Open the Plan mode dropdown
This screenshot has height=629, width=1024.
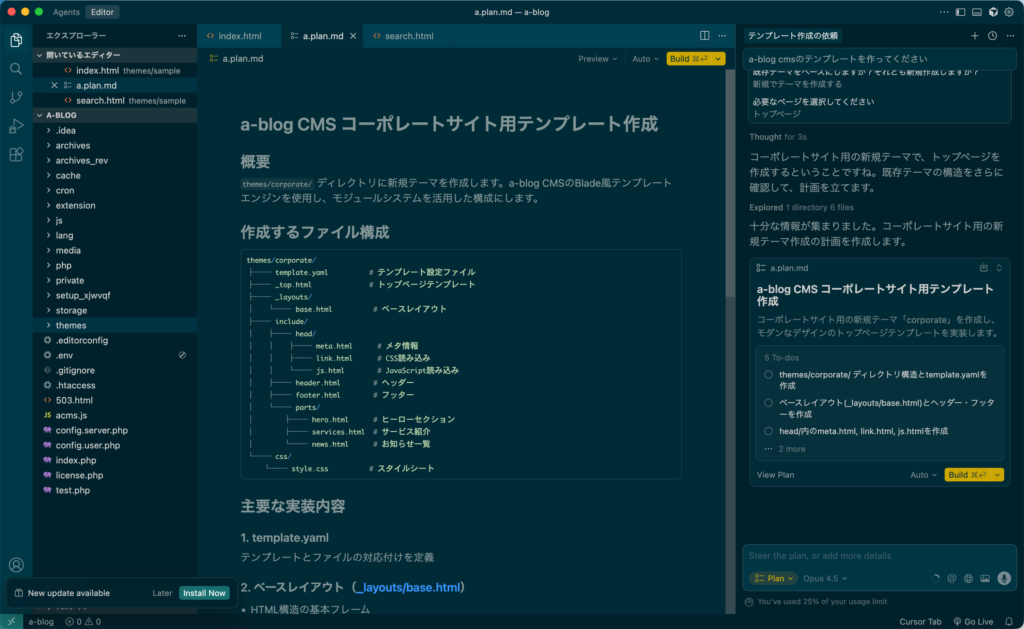pos(773,578)
